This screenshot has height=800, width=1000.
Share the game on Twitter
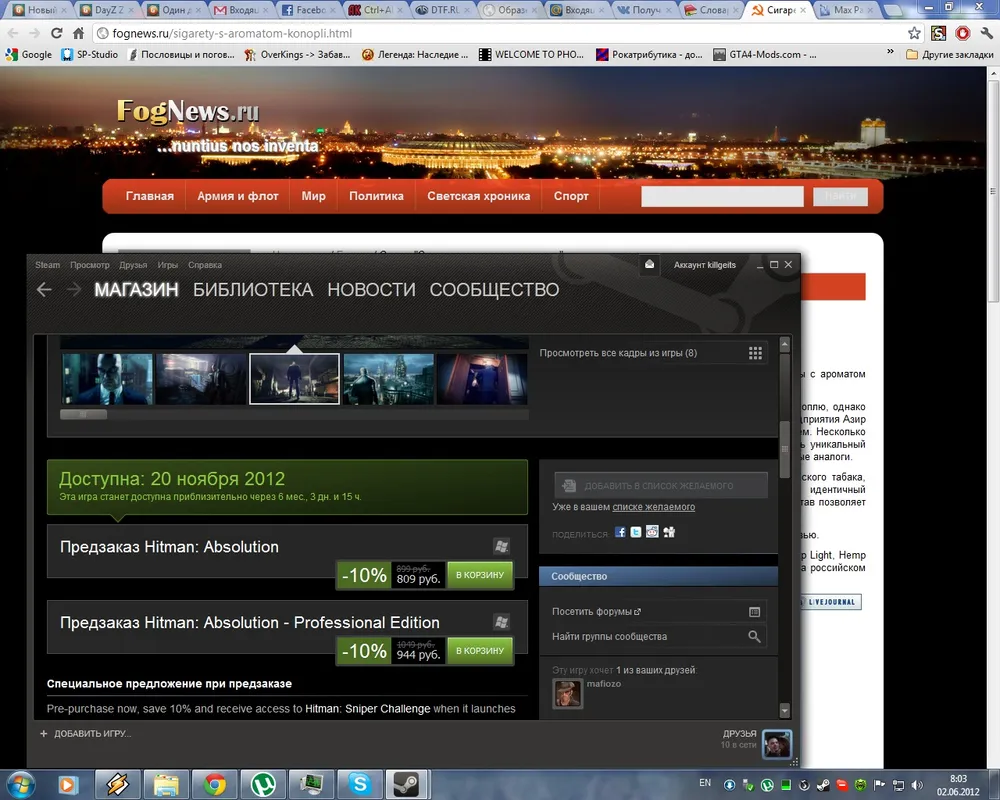pyautogui.click(x=636, y=532)
